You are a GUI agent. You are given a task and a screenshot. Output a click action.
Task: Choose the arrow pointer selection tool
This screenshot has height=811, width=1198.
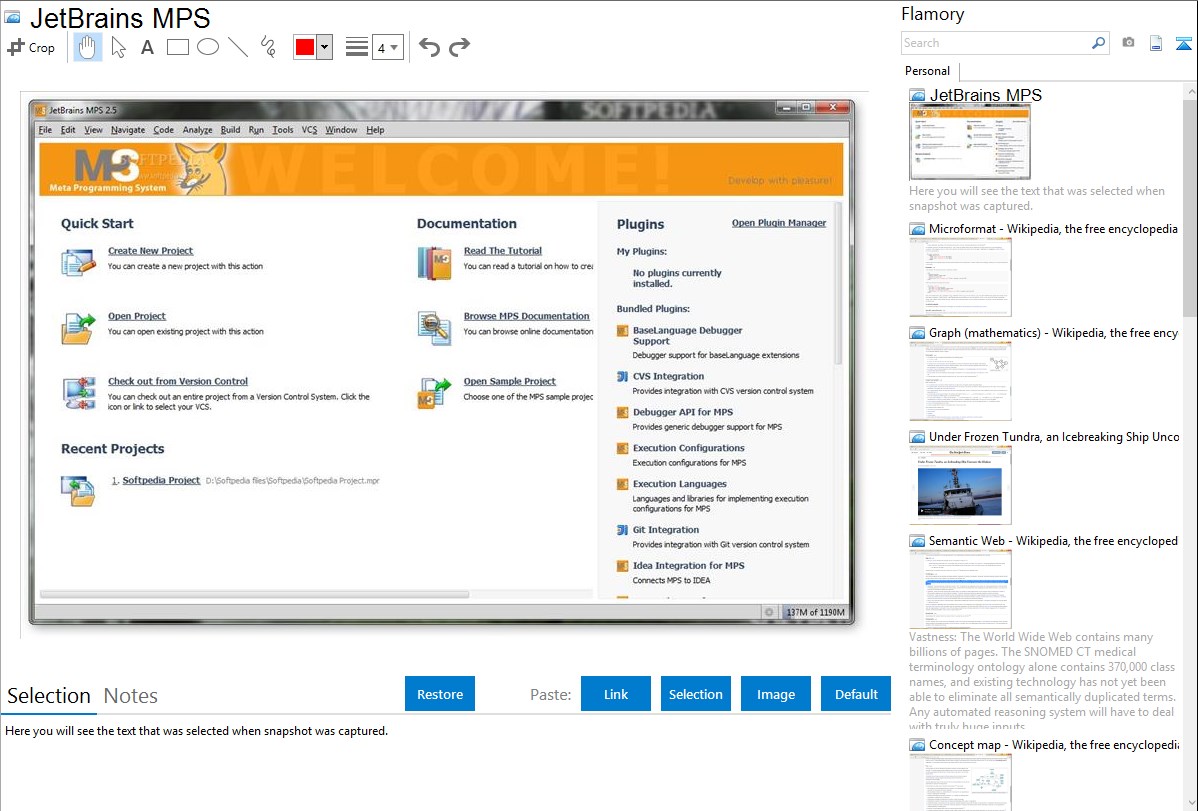(x=118, y=47)
